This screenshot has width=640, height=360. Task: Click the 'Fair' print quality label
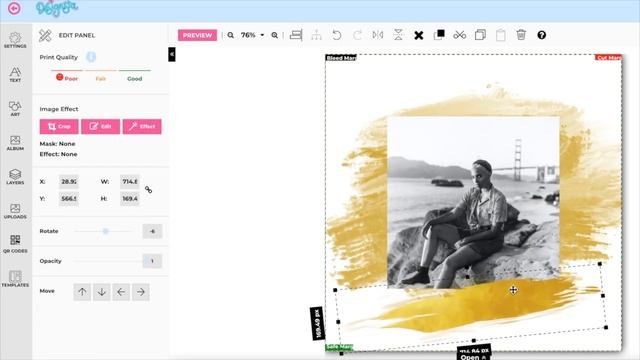[101, 79]
